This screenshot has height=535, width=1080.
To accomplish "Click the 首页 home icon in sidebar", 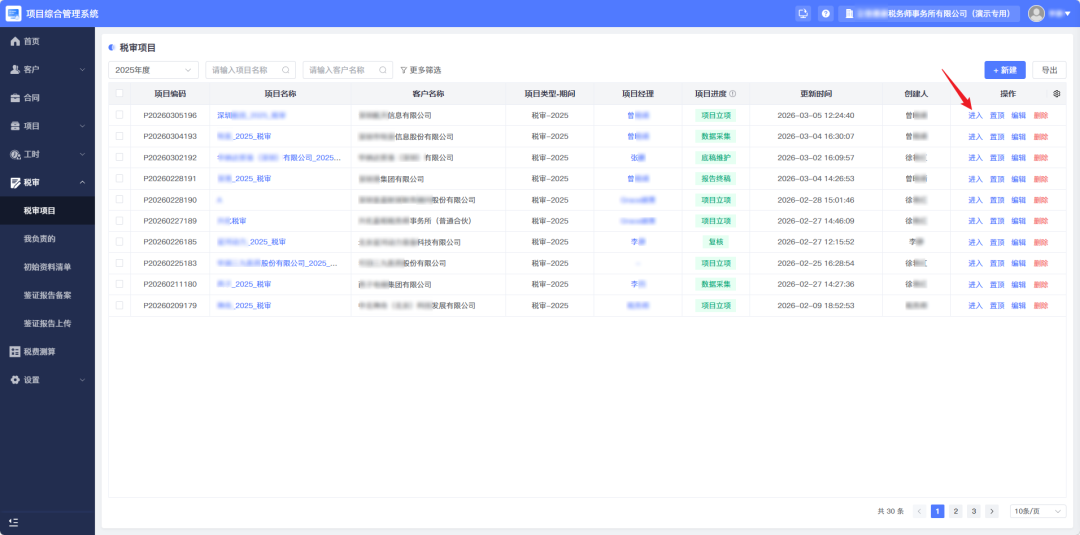I will click(x=15, y=41).
